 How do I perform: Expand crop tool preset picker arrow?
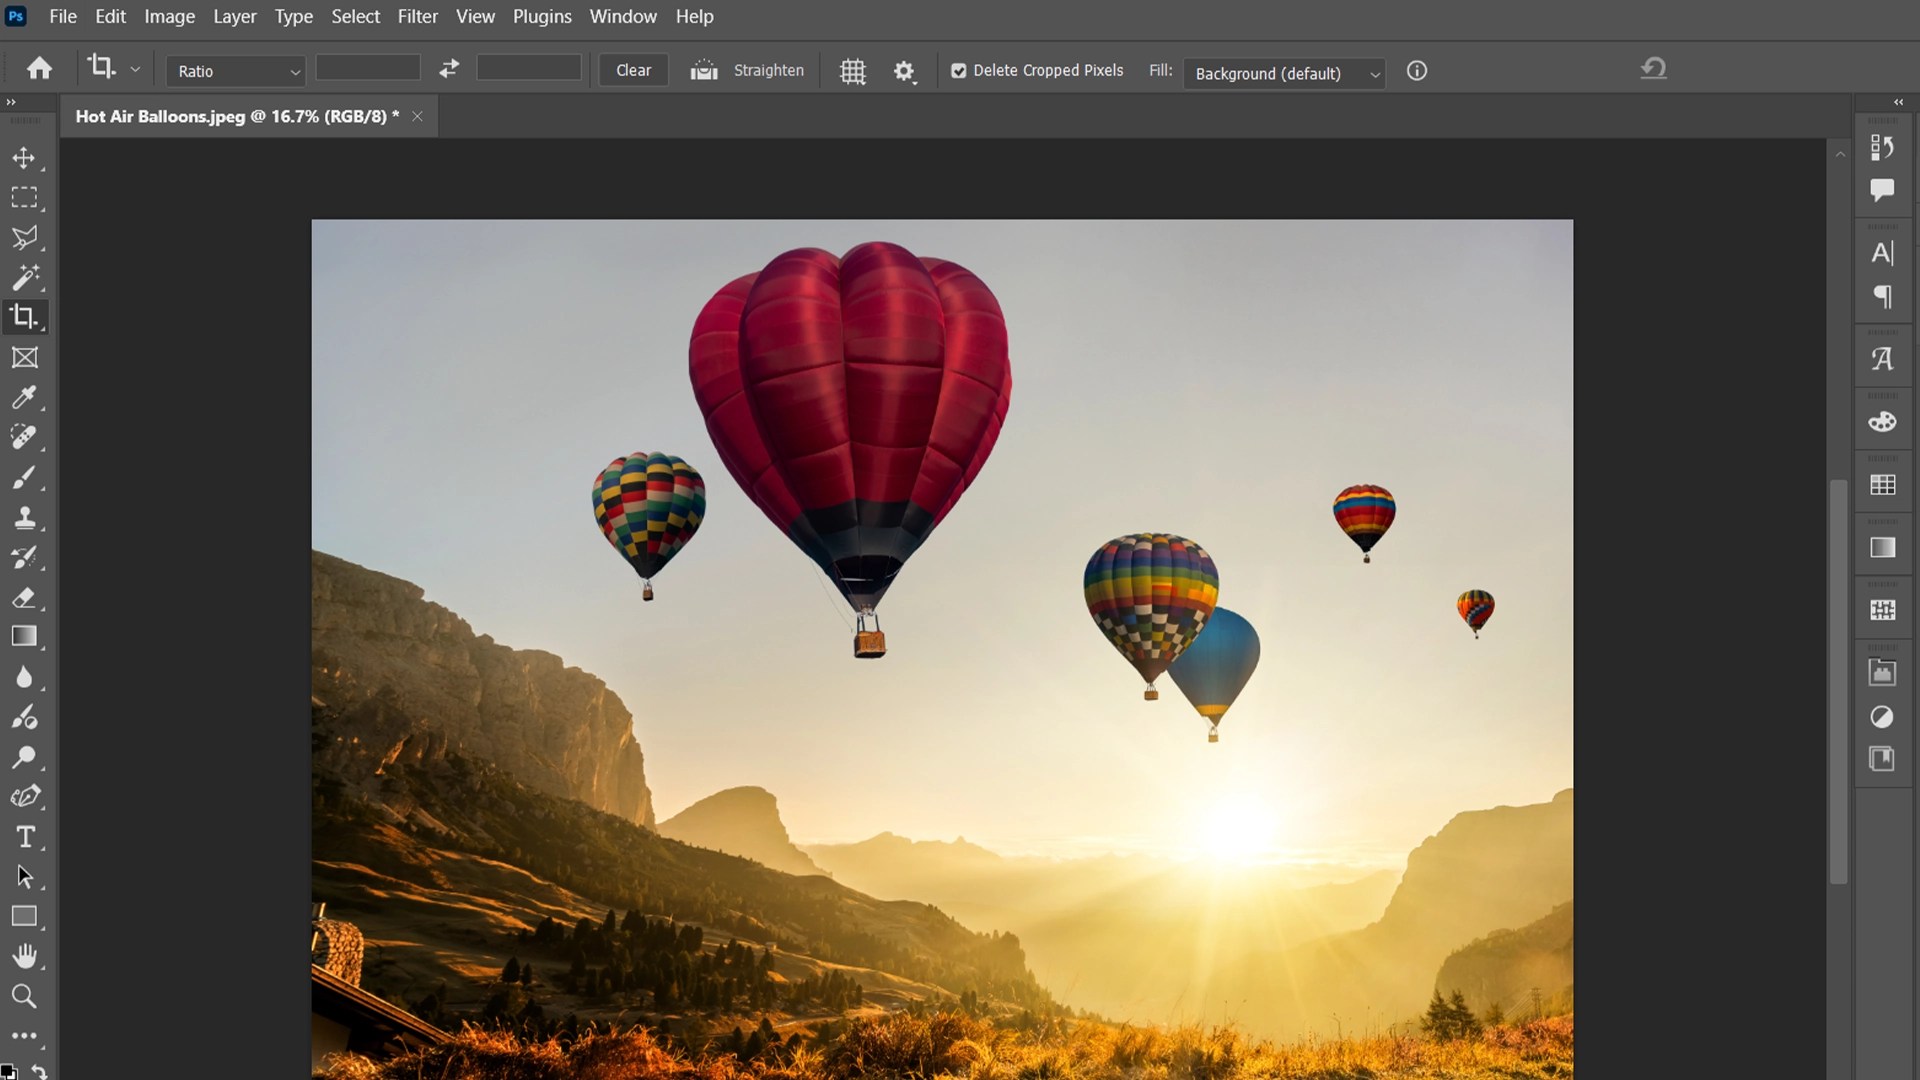pos(135,70)
